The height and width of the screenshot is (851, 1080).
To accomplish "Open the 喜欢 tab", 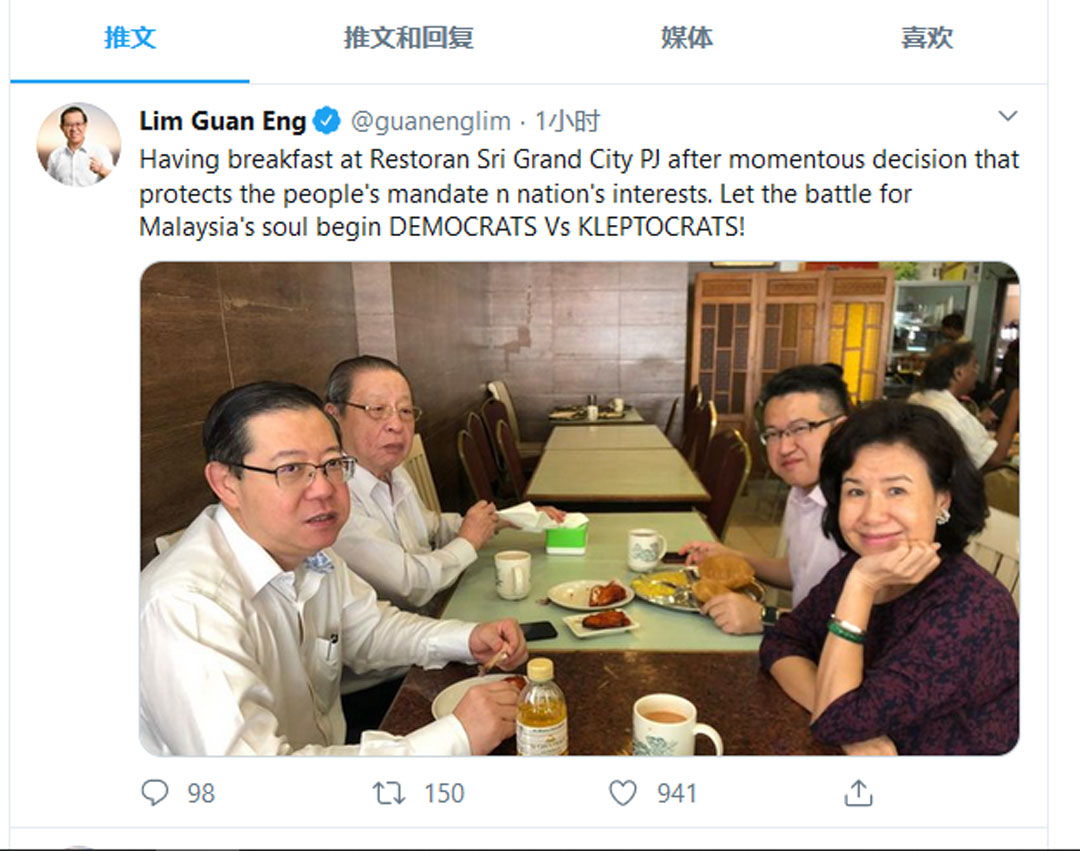I will coord(927,38).
